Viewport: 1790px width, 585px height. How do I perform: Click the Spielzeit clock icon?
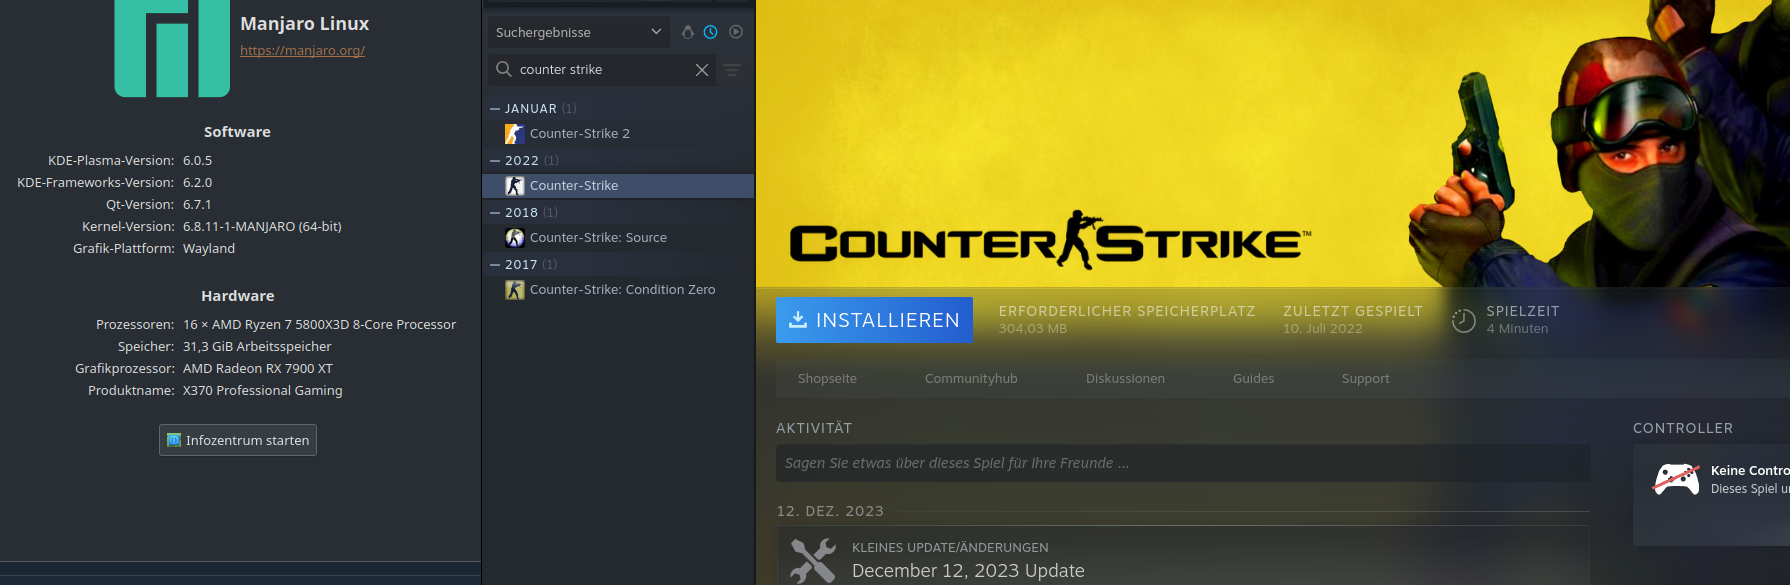click(1463, 320)
